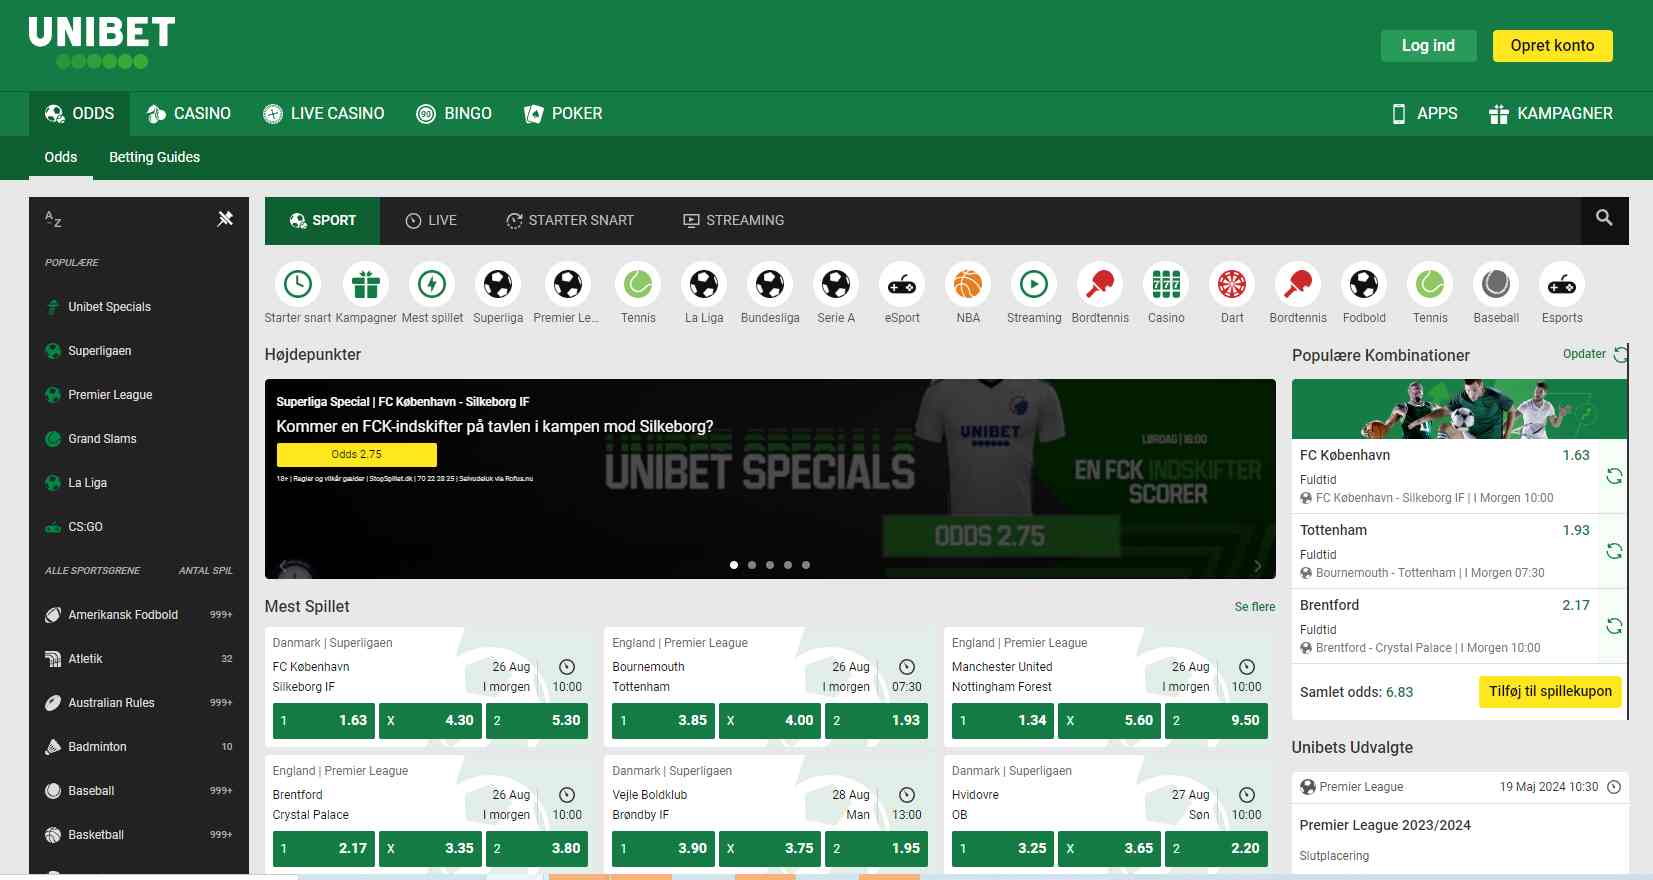Bet on FC København win at 1.63

[324, 720]
